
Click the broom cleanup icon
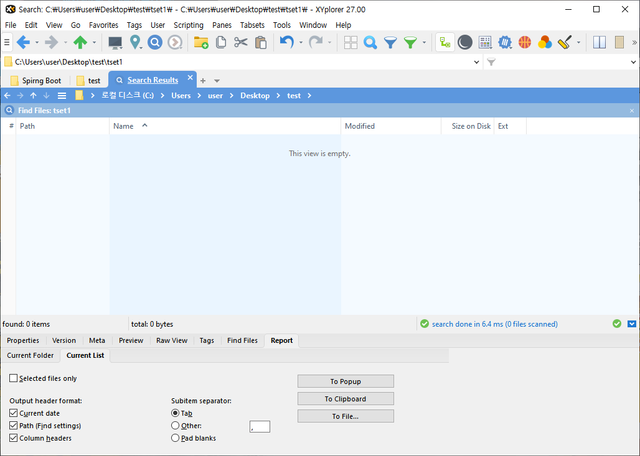point(565,42)
